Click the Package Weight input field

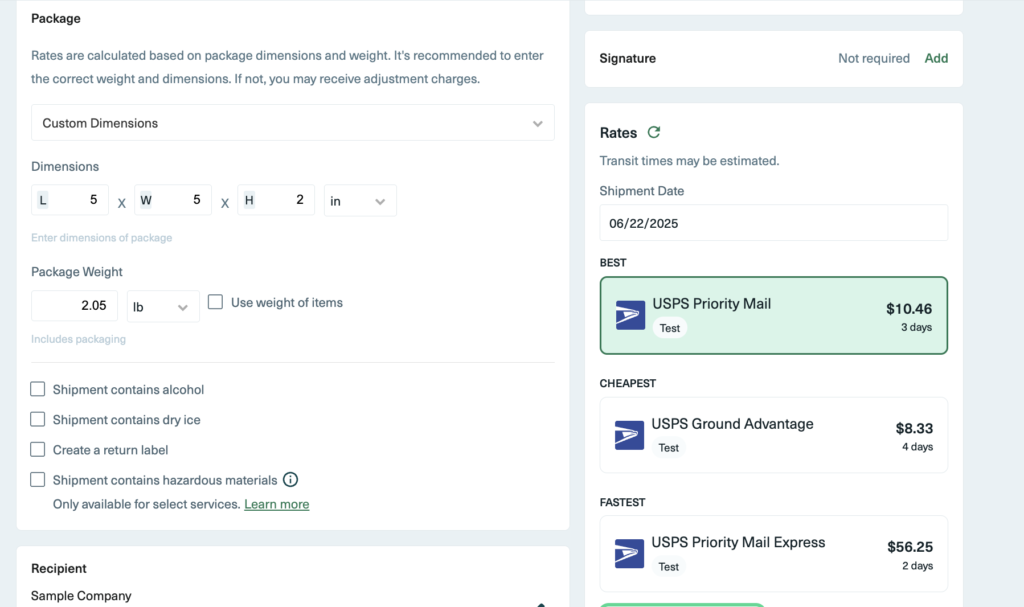pos(74,306)
